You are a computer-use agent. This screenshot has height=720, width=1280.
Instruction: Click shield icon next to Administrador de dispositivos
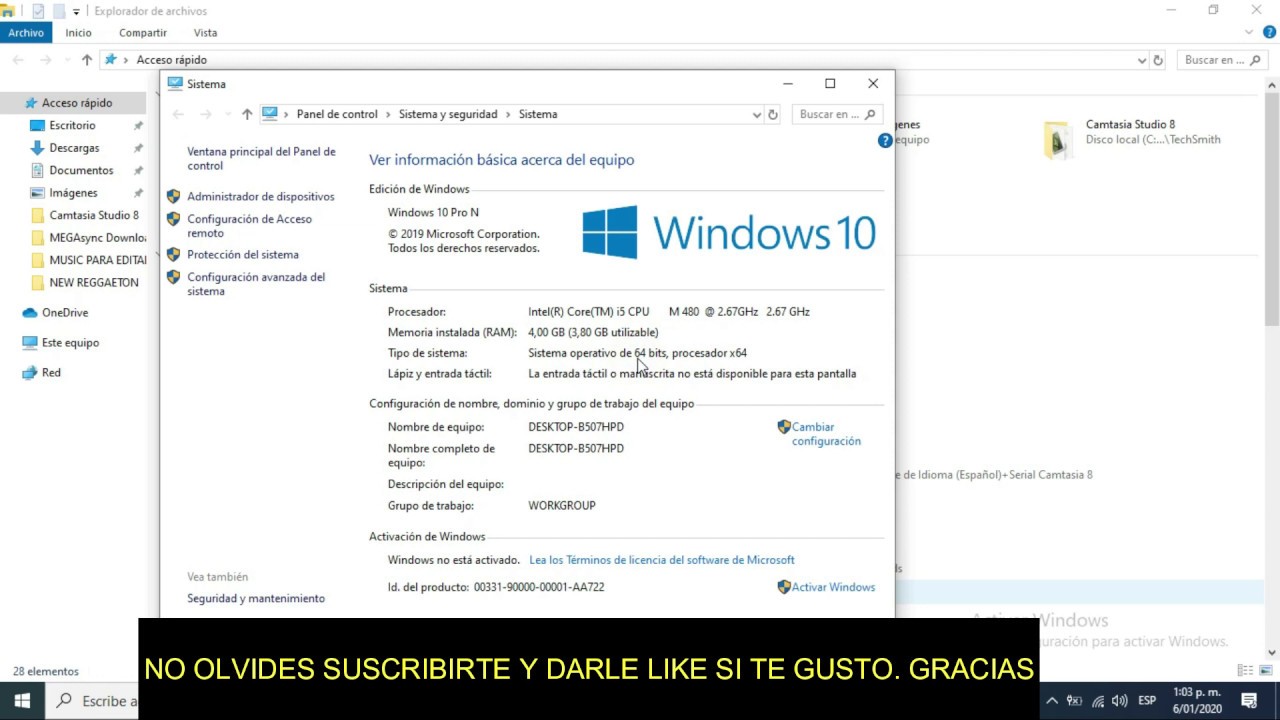(x=173, y=197)
